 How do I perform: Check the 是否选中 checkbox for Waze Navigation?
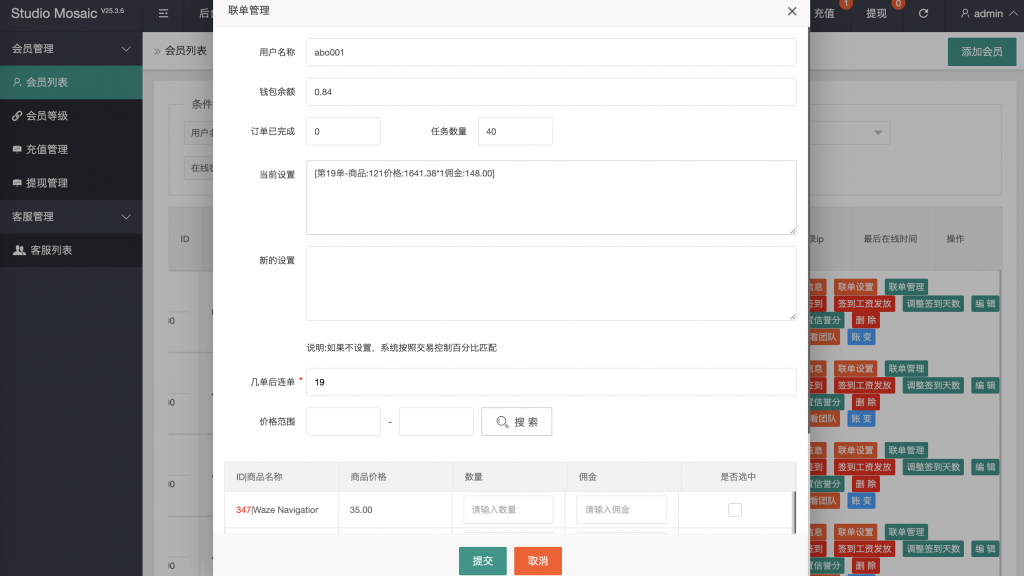pyautogui.click(x=735, y=509)
